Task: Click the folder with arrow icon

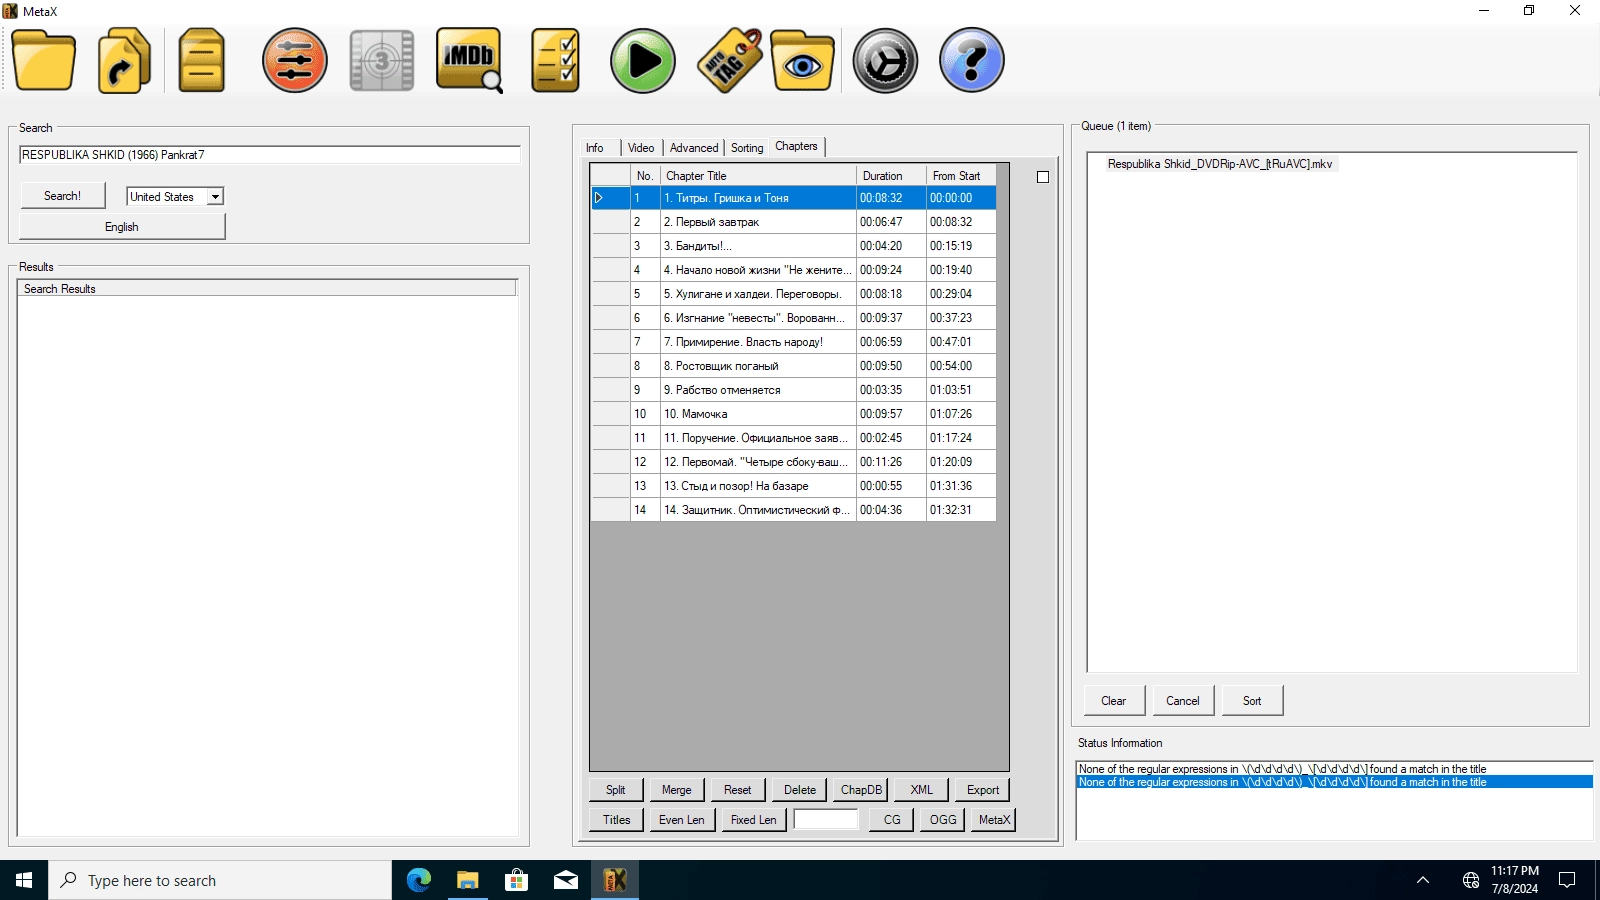Action: pos(124,61)
